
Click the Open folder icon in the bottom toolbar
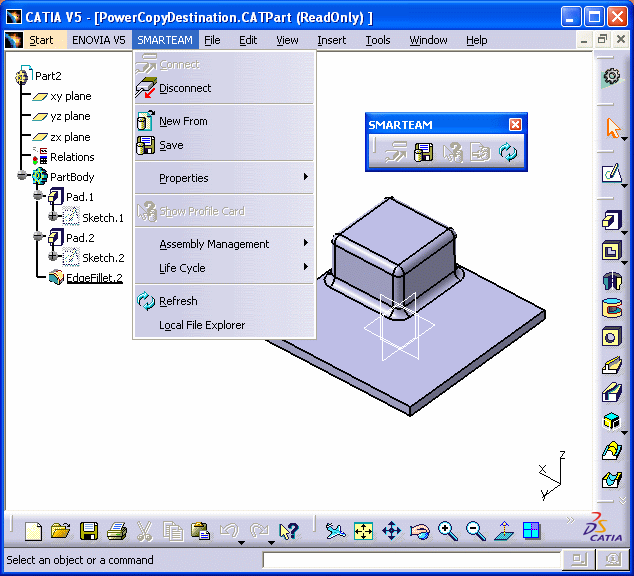tap(61, 531)
